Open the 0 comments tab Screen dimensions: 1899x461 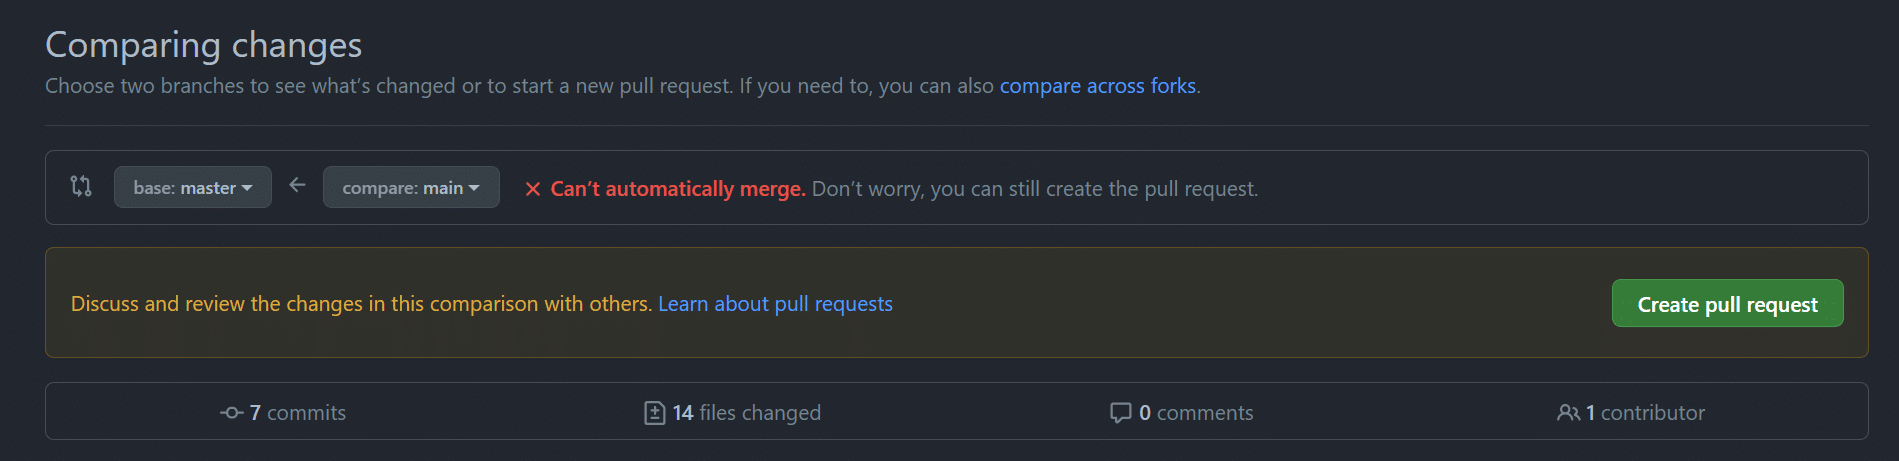click(1182, 412)
